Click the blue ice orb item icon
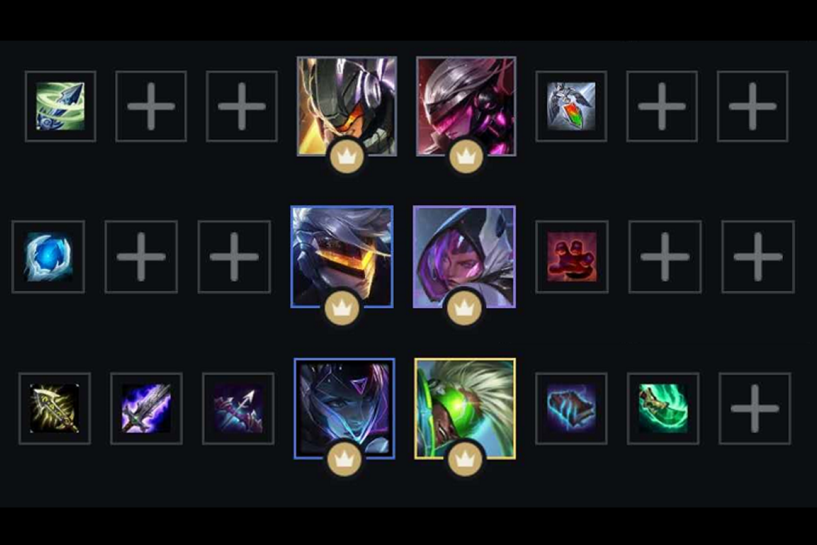Image resolution: width=817 pixels, height=545 pixels. [48, 257]
